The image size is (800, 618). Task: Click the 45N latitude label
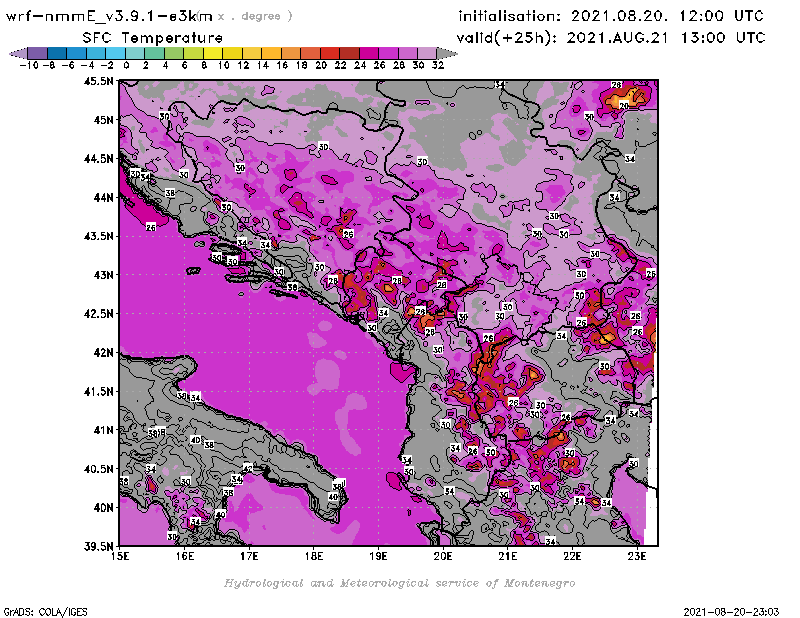103,120
